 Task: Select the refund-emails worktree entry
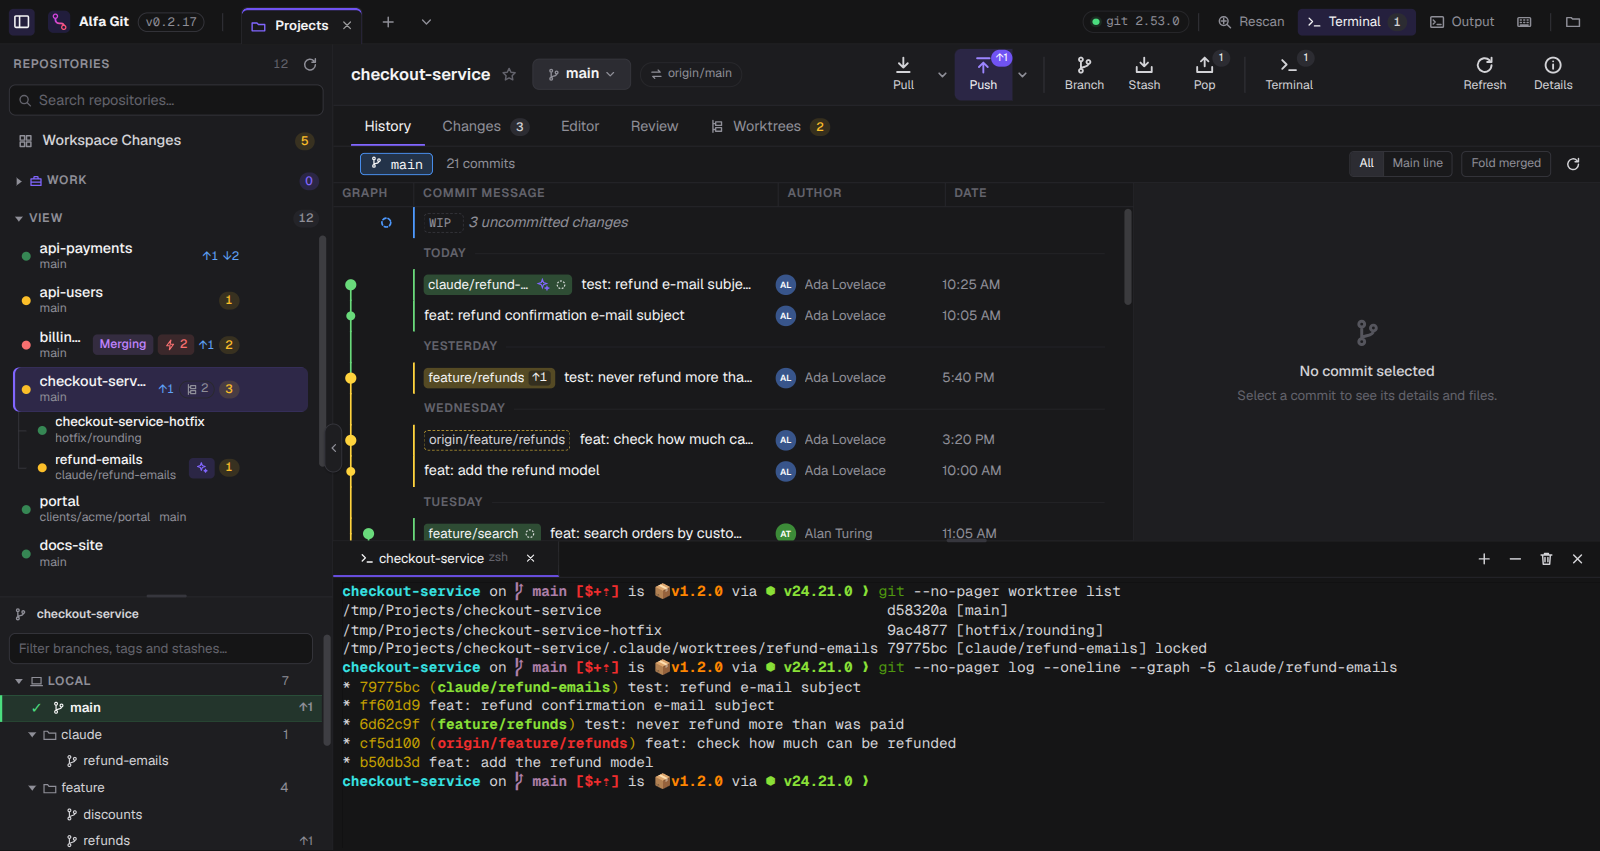click(x=160, y=467)
